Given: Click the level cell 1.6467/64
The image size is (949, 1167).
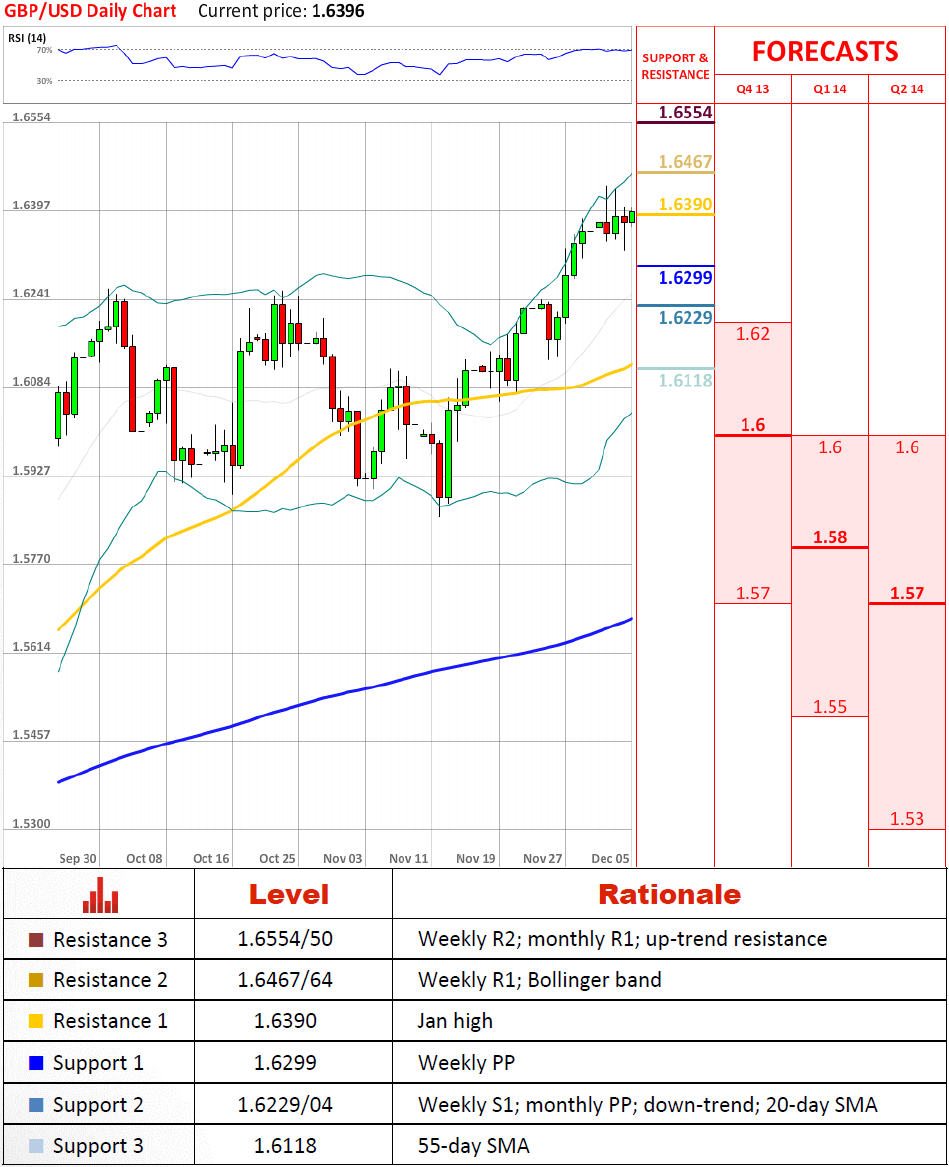Looking at the screenshot, I should (285, 979).
